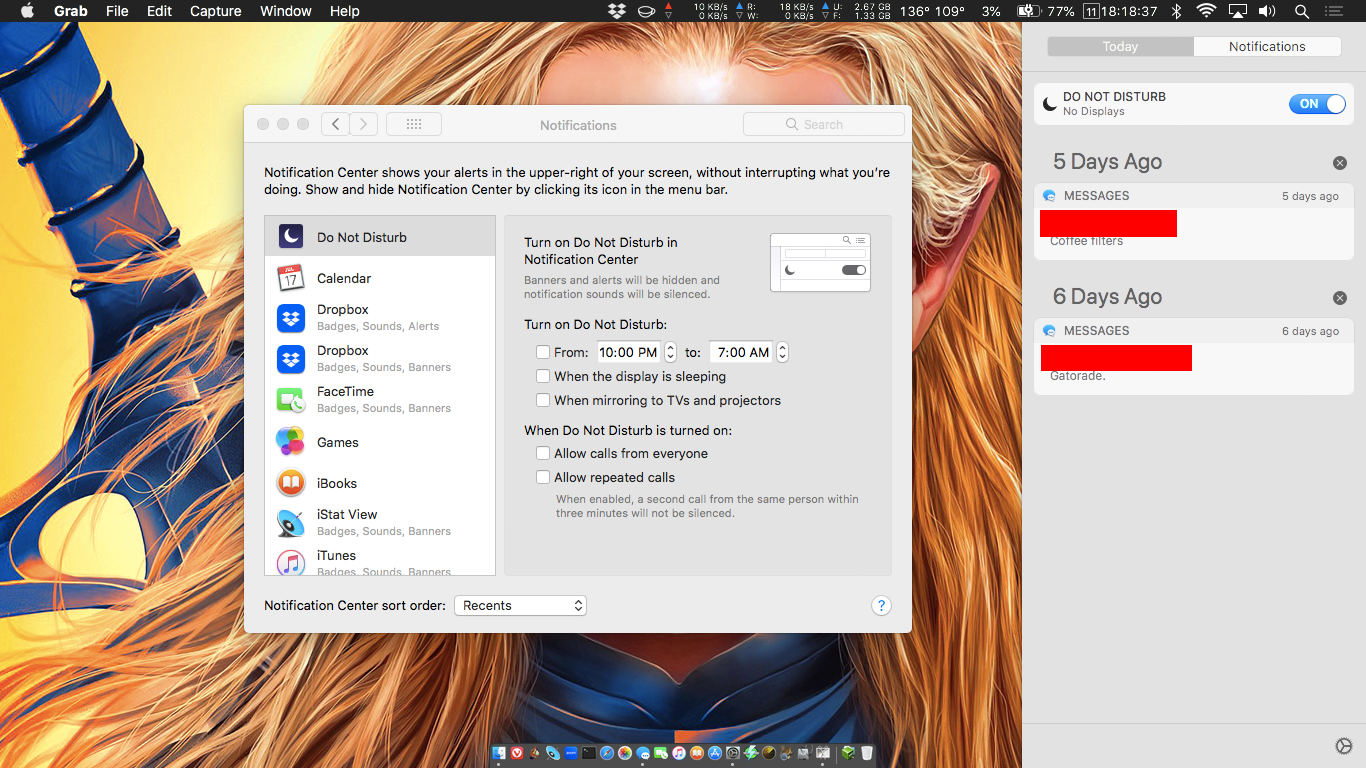Click Dropbox icon in menu bar
This screenshot has width=1366, height=768.
[x=617, y=11]
